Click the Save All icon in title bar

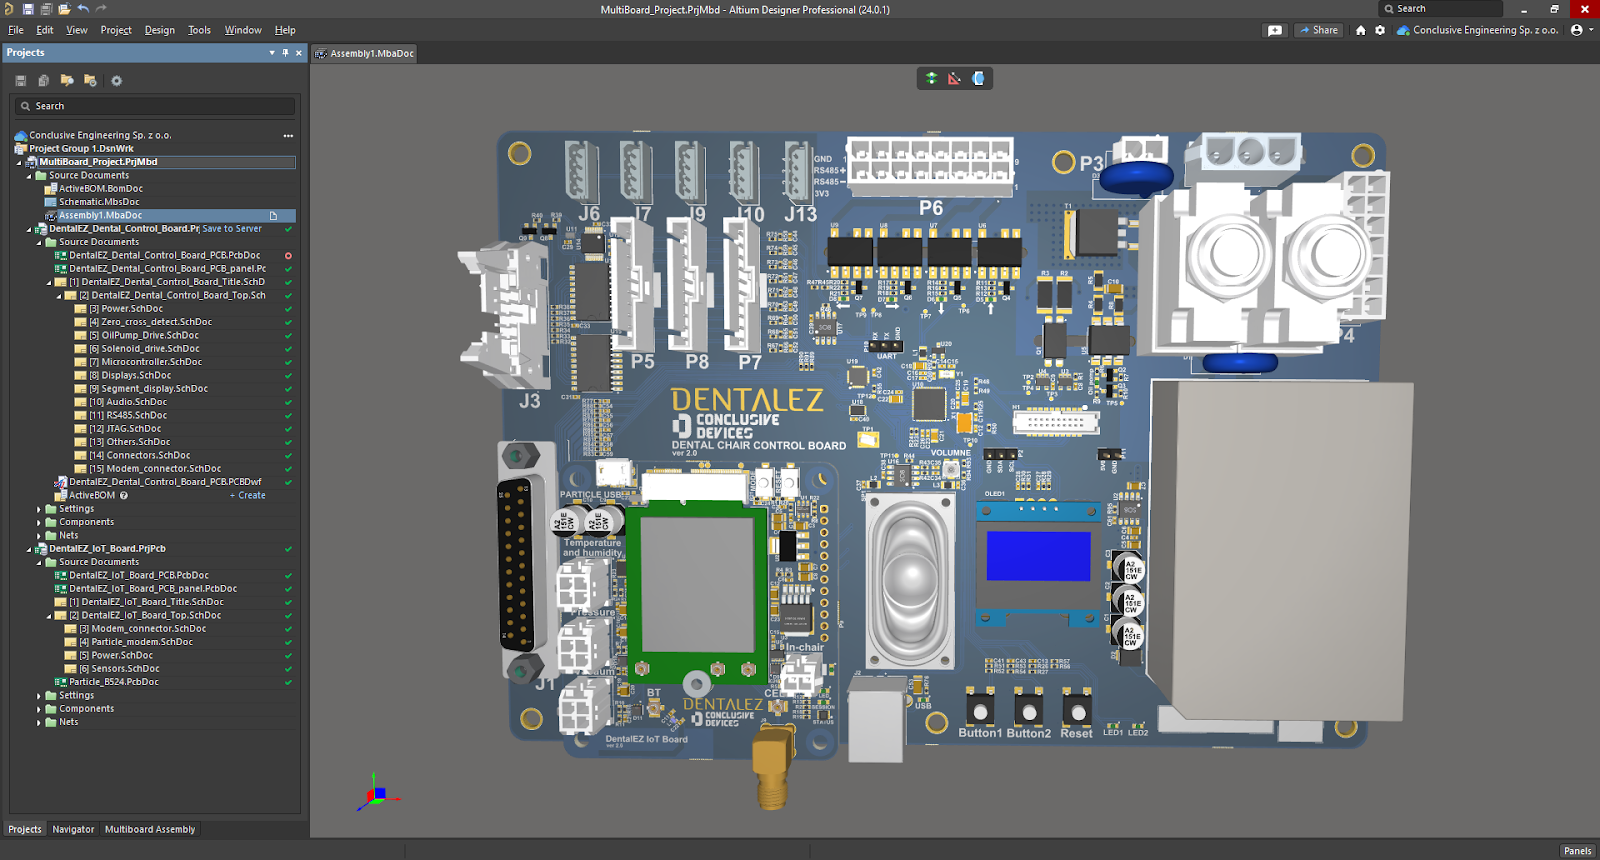pos(46,9)
